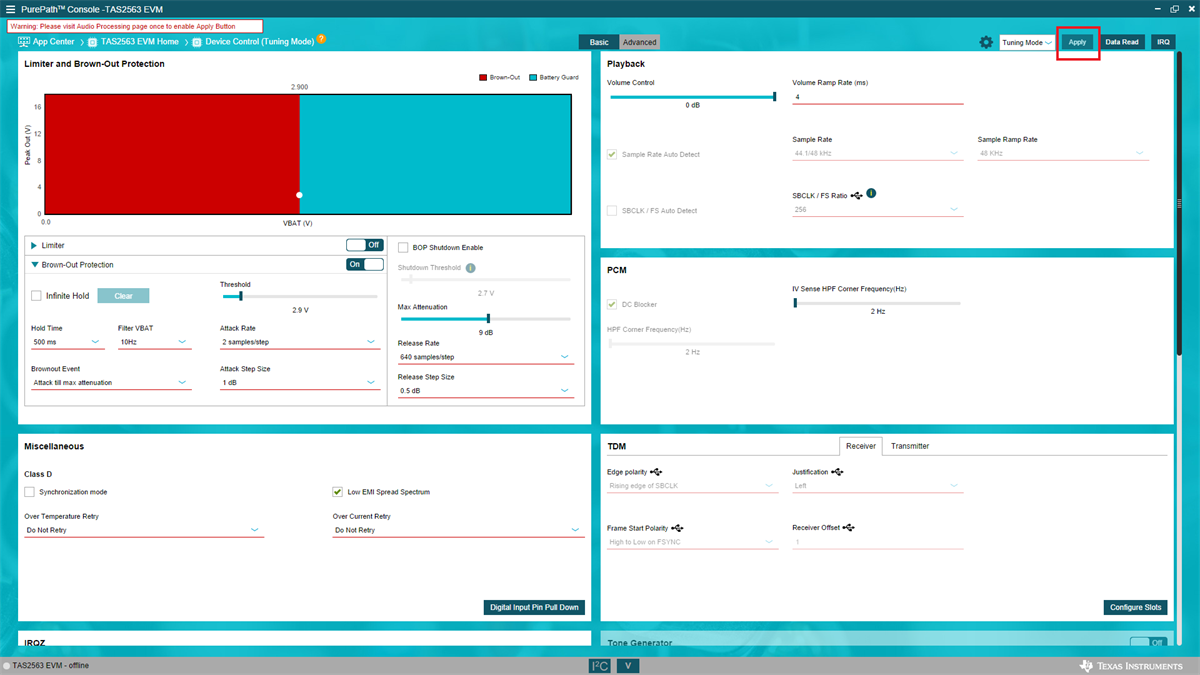1200x675 pixels.
Task: Open the Hold Time dropdown
Action: coord(66,342)
